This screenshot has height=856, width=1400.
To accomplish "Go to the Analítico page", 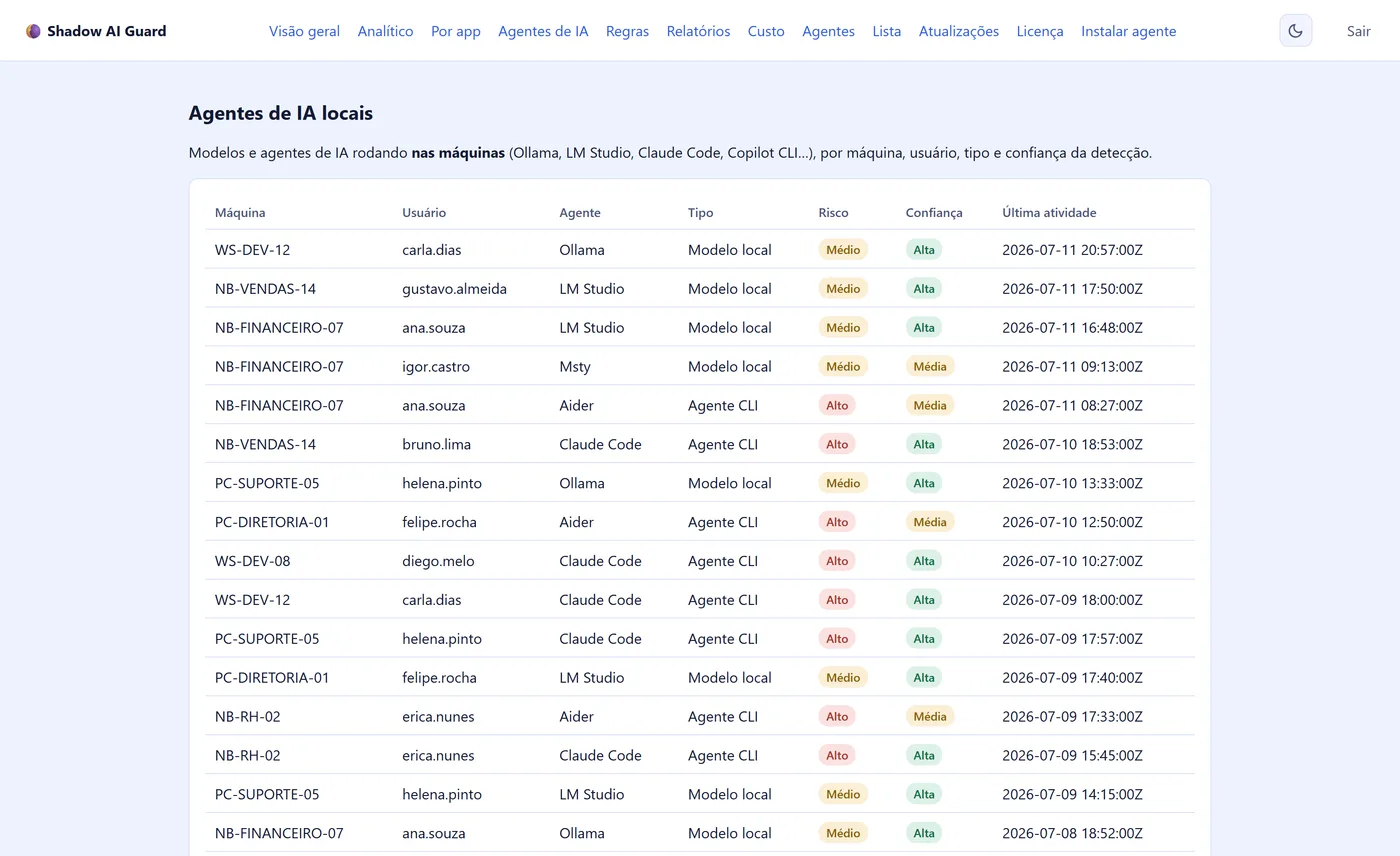I will pos(385,31).
